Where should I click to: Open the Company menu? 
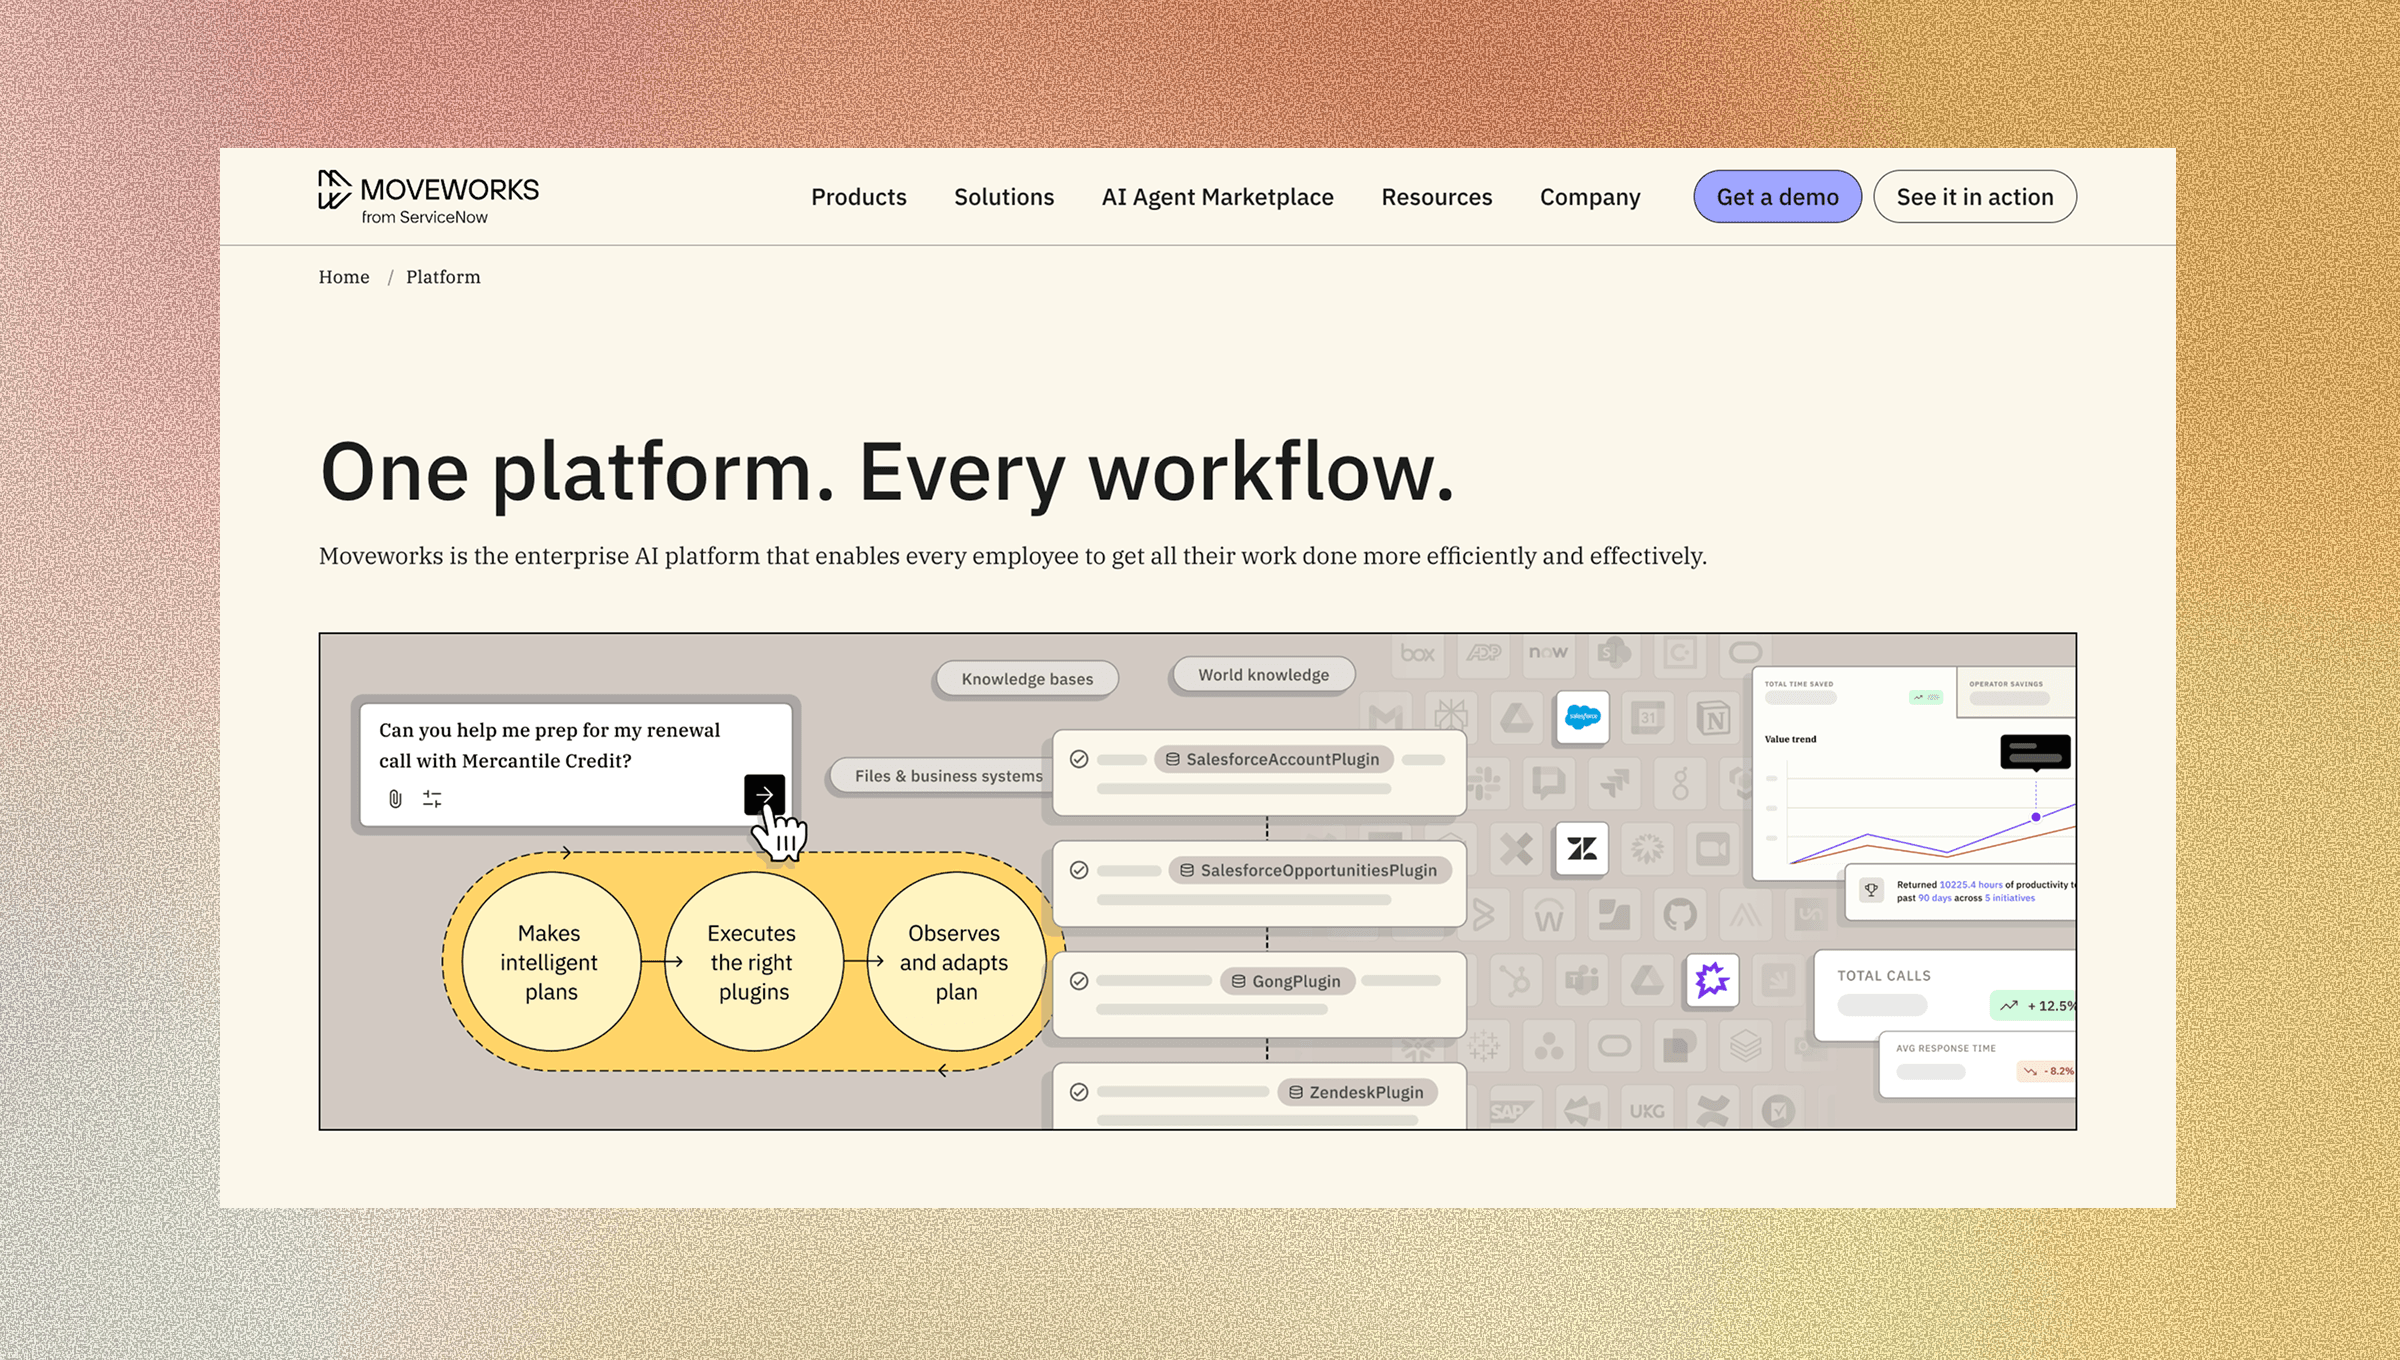pyautogui.click(x=1590, y=197)
